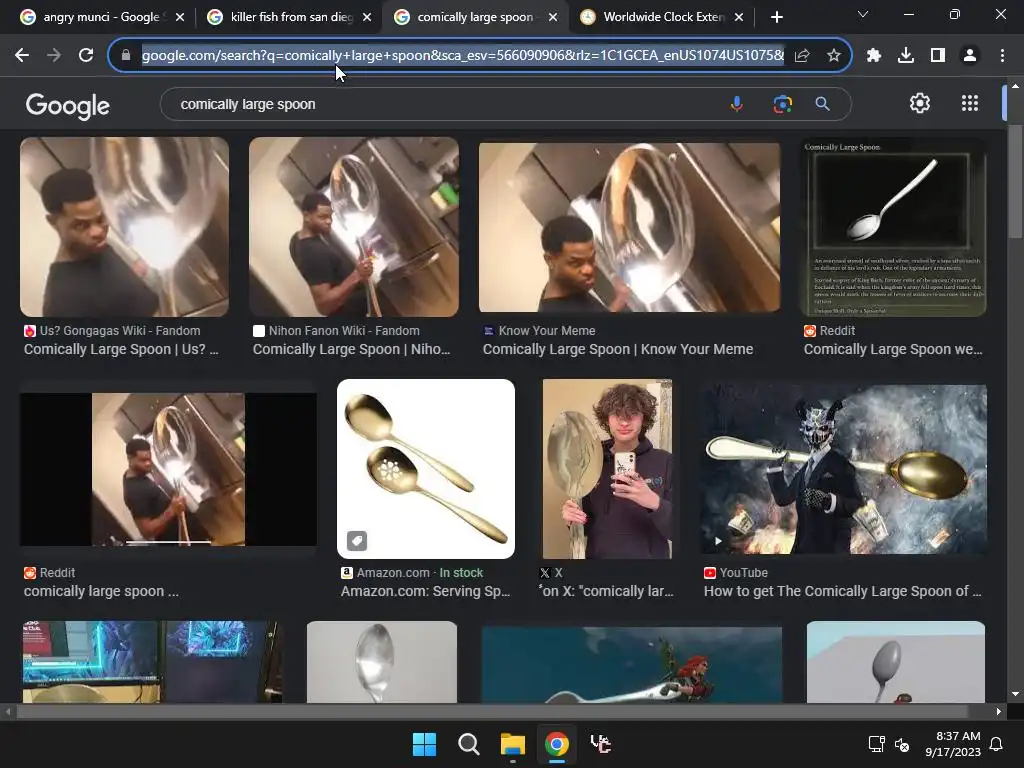The width and height of the screenshot is (1024, 768).
Task: Search by image with Google Lens icon
Action: click(x=782, y=104)
